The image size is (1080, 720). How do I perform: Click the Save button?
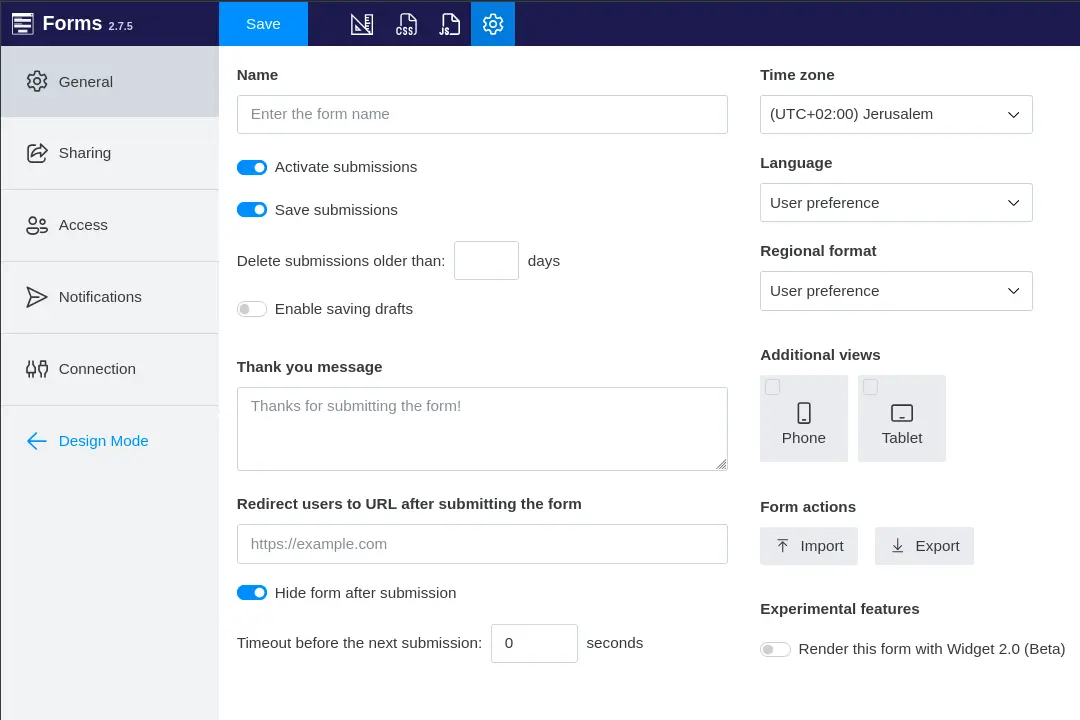[263, 24]
